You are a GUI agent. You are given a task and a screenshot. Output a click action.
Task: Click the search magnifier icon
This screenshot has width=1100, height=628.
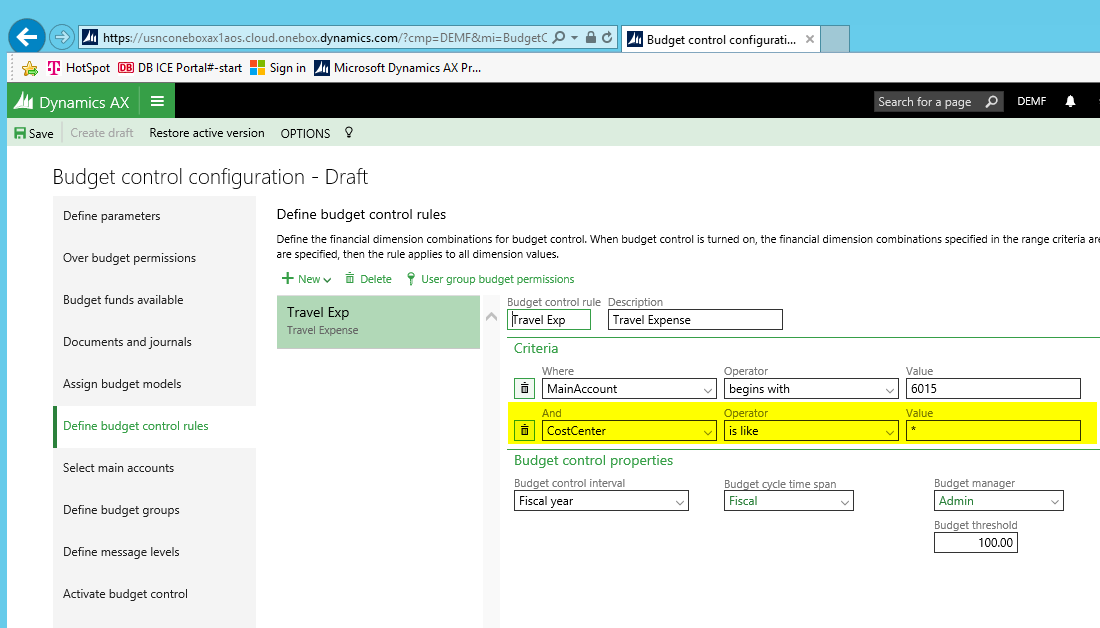point(991,101)
